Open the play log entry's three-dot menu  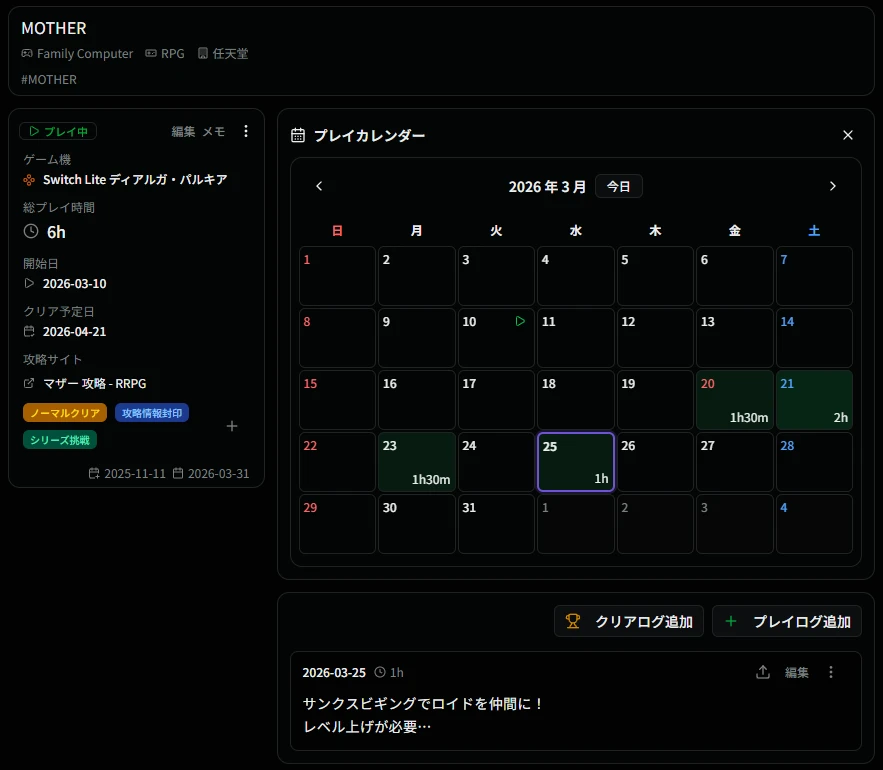click(830, 672)
